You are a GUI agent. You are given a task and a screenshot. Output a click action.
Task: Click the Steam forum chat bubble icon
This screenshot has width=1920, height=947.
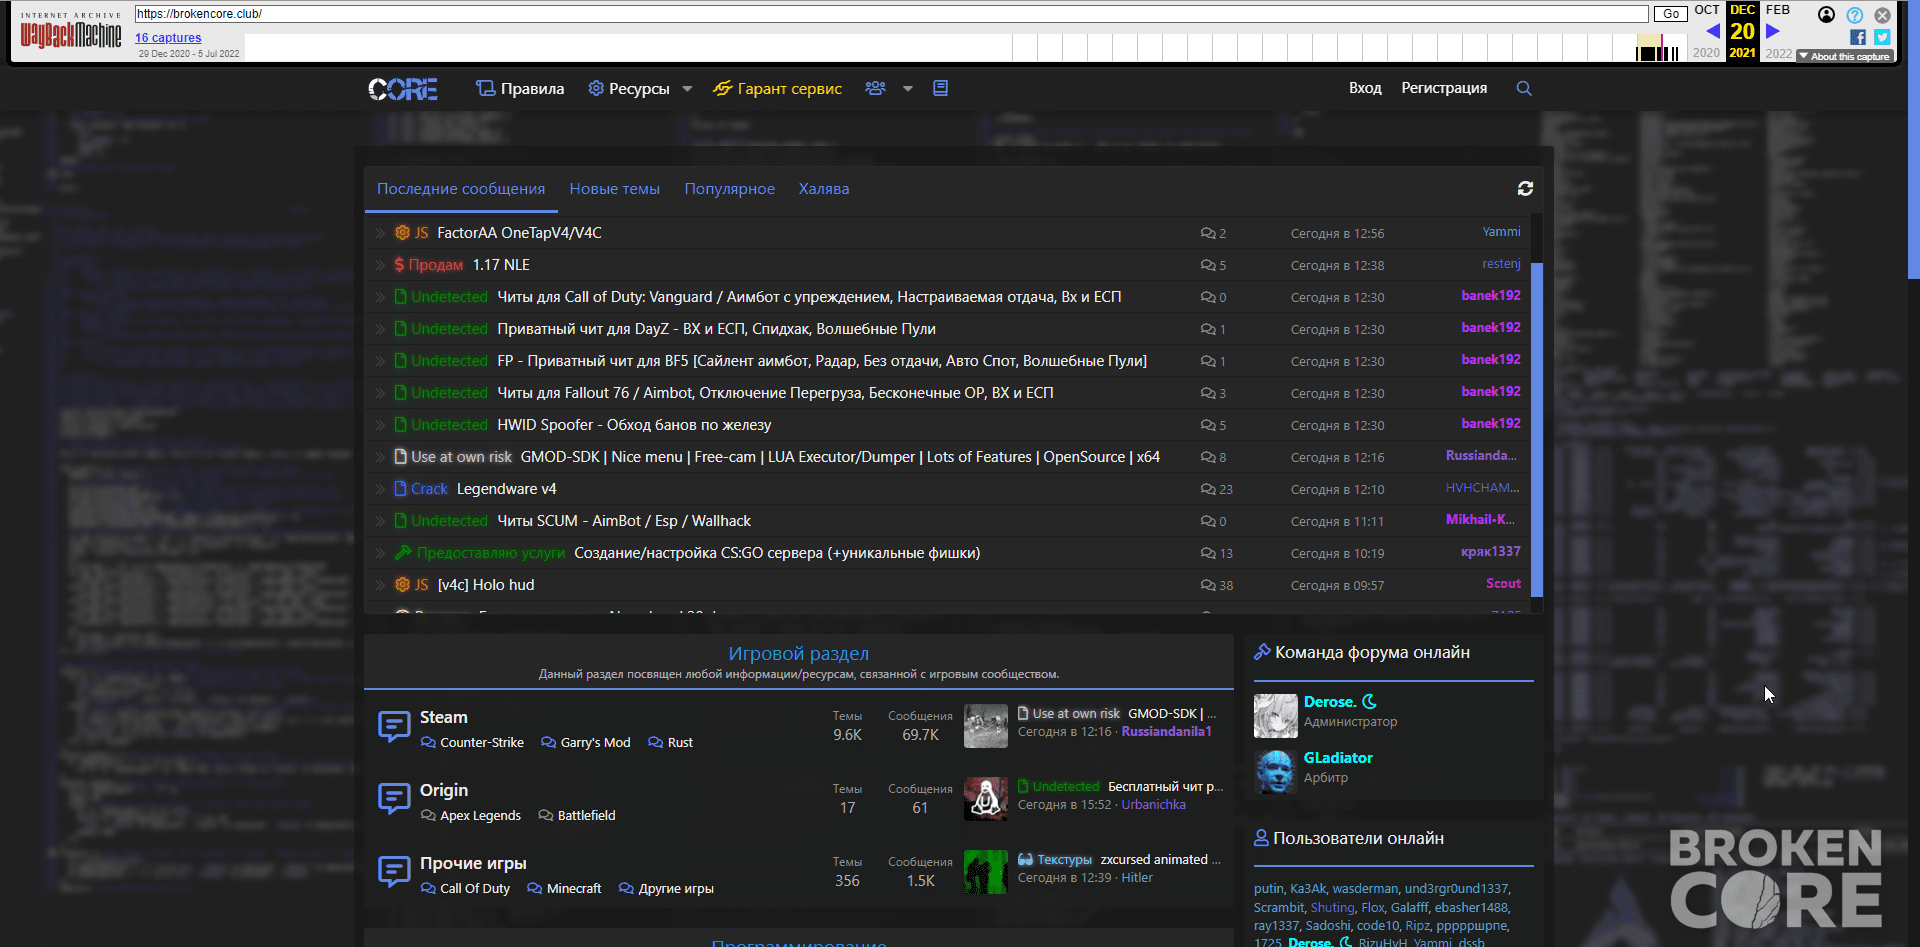pos(394,726)
